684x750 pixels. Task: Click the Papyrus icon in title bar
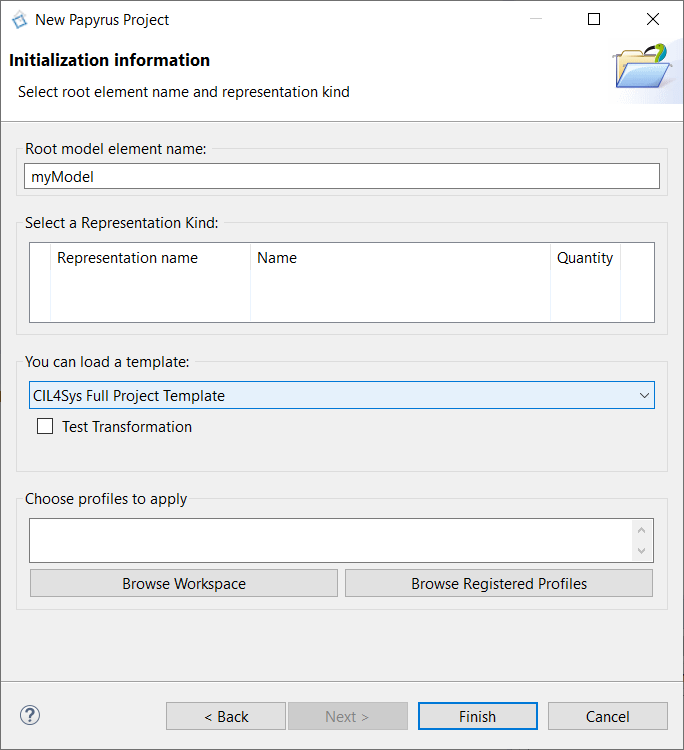[x=20, y=20]
